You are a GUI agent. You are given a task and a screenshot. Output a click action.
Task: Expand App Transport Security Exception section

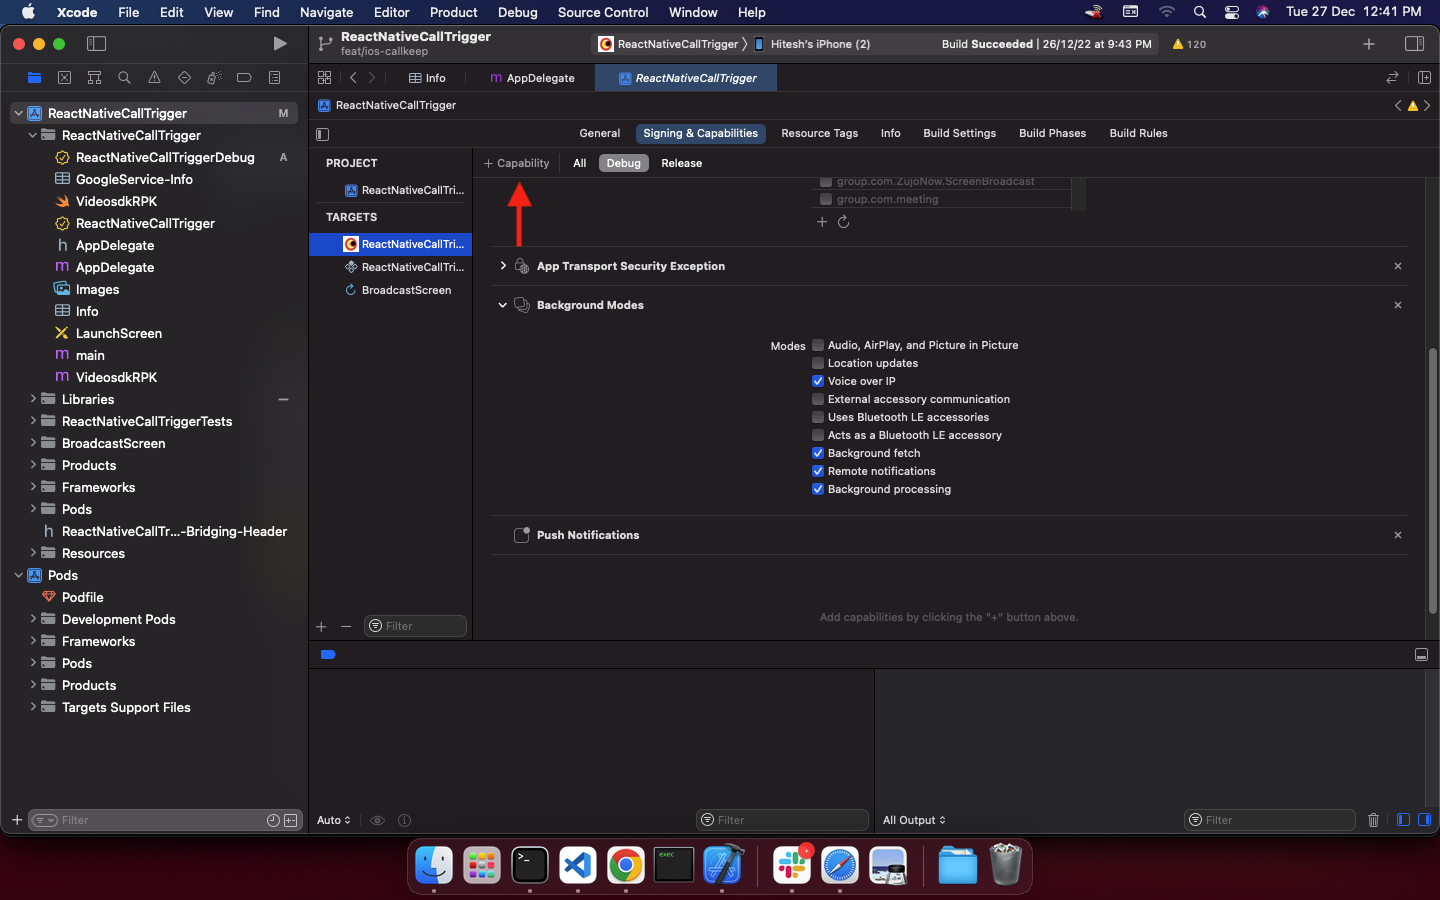[503, 266]
